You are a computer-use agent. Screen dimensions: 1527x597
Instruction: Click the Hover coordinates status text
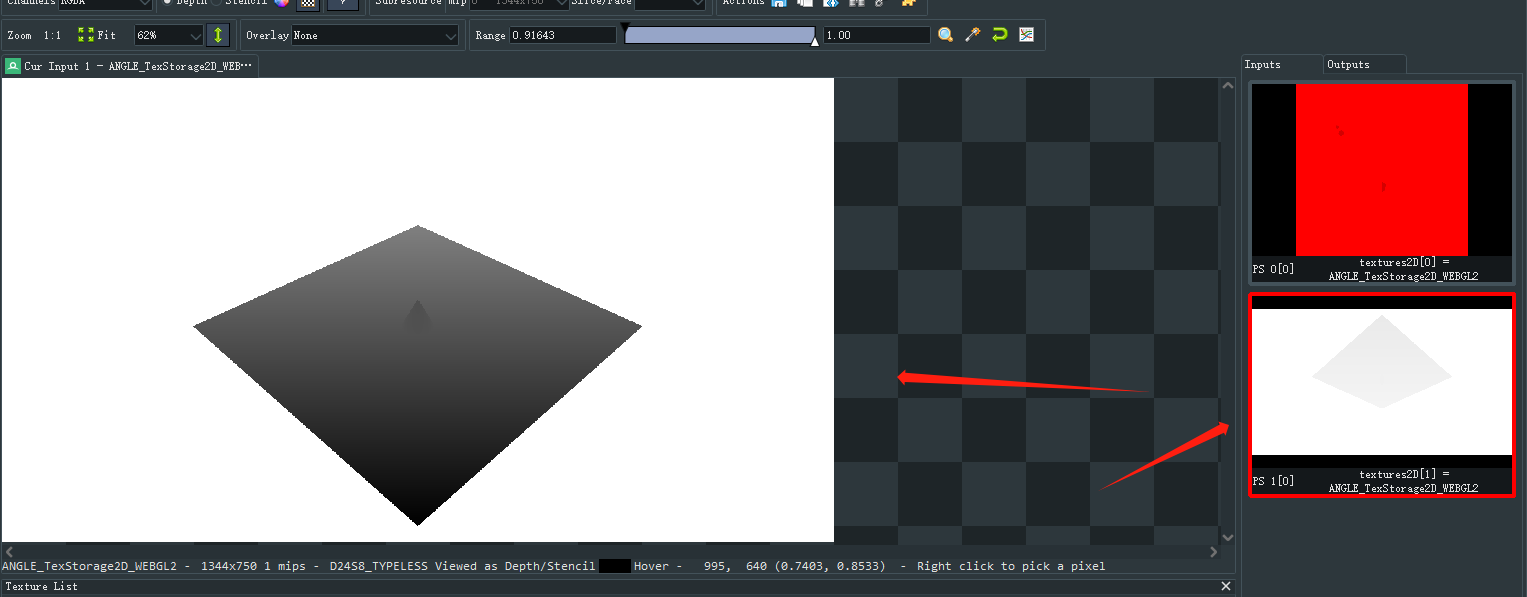pyautogui.click(x=759, y=566)
